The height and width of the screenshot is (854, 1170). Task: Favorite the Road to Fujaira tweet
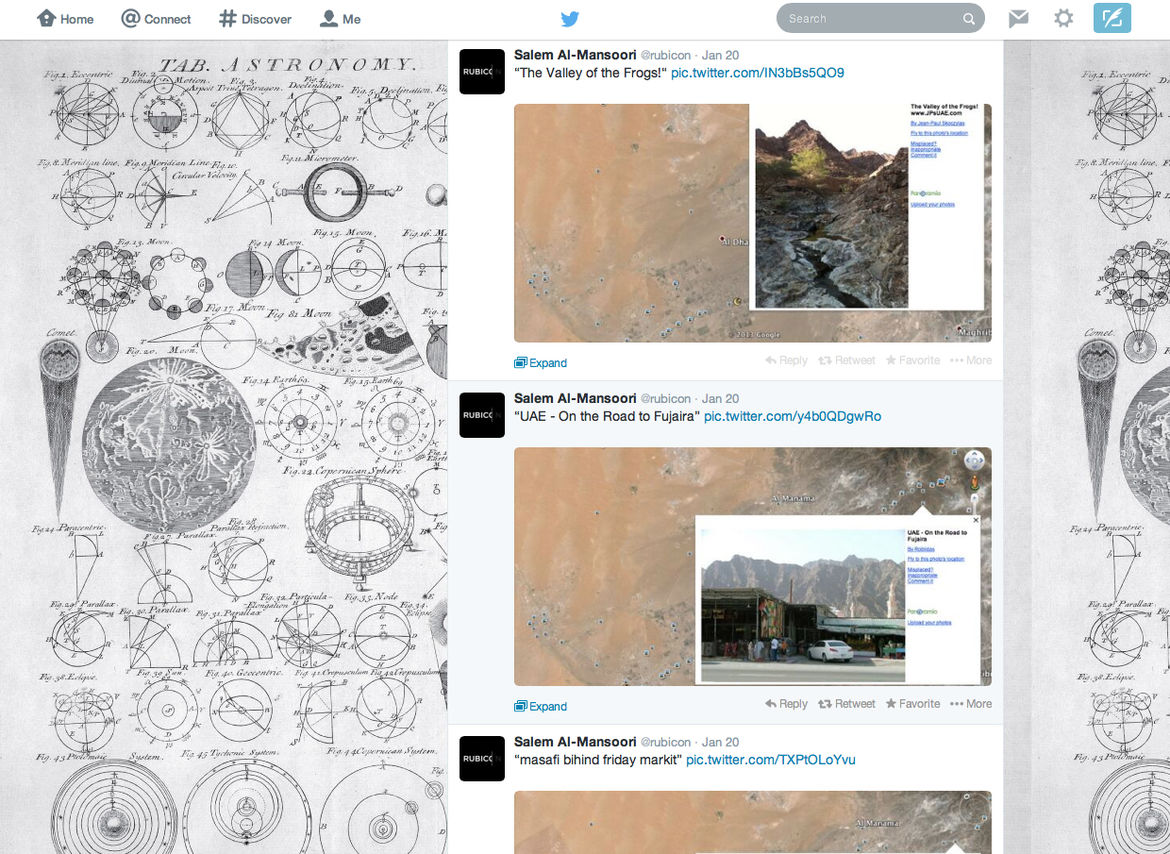point(913,703)
